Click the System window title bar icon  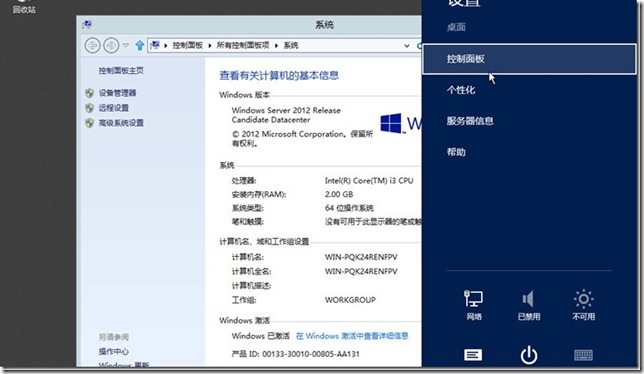(87, 25)
